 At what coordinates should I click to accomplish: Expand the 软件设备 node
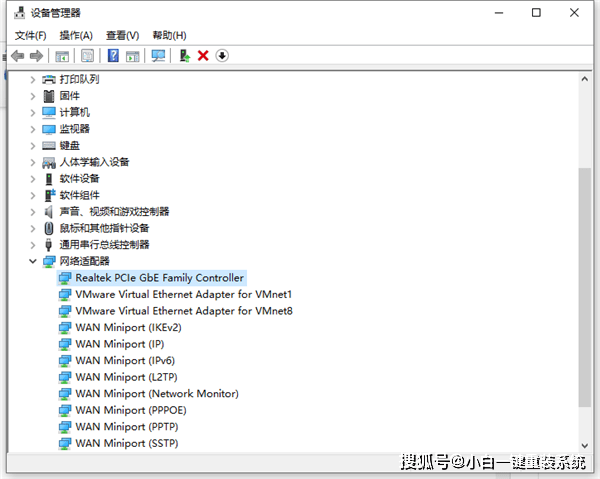tap(33, 179)
